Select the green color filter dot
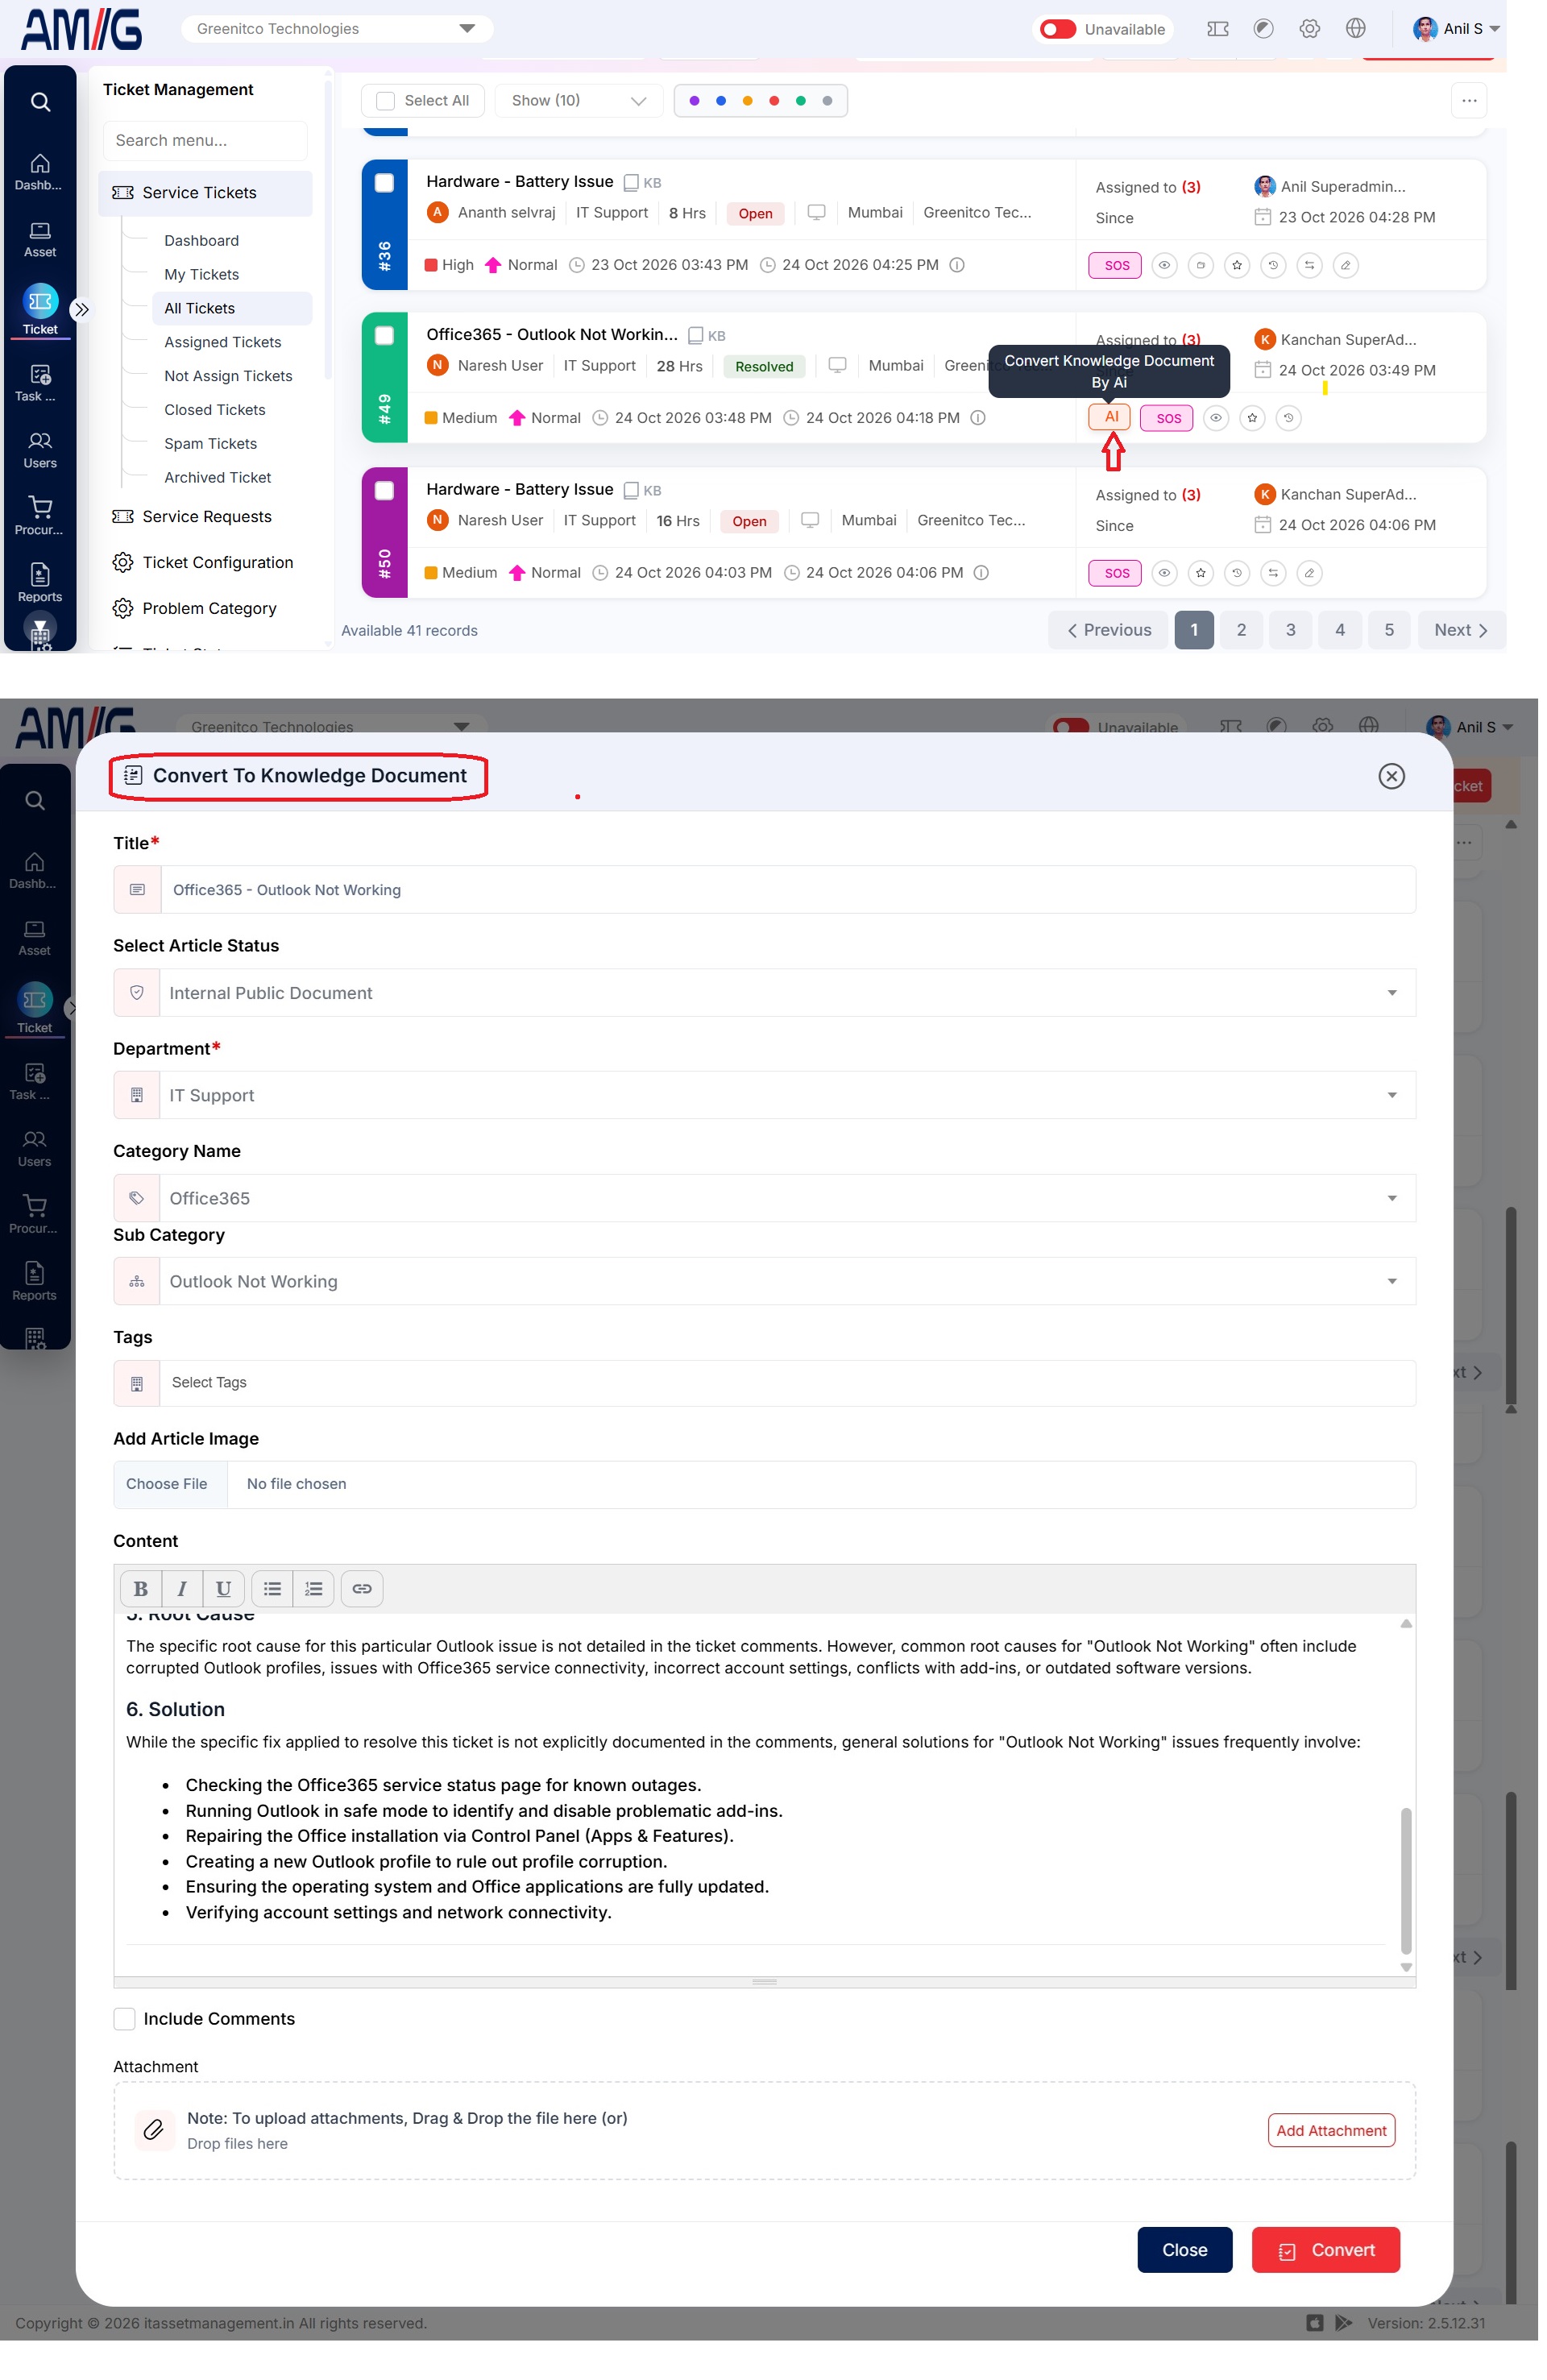 (x=800, y=101)
